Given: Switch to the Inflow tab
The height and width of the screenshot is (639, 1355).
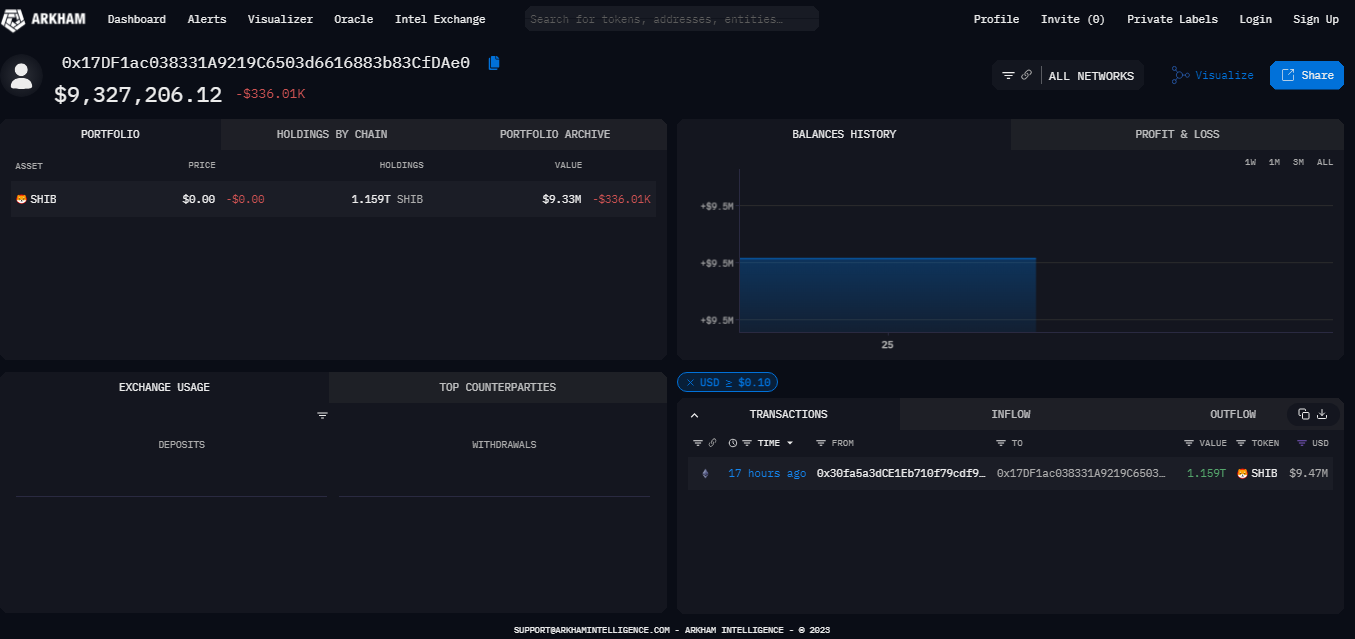Looking at the screenshot, I should [1011, 414].
